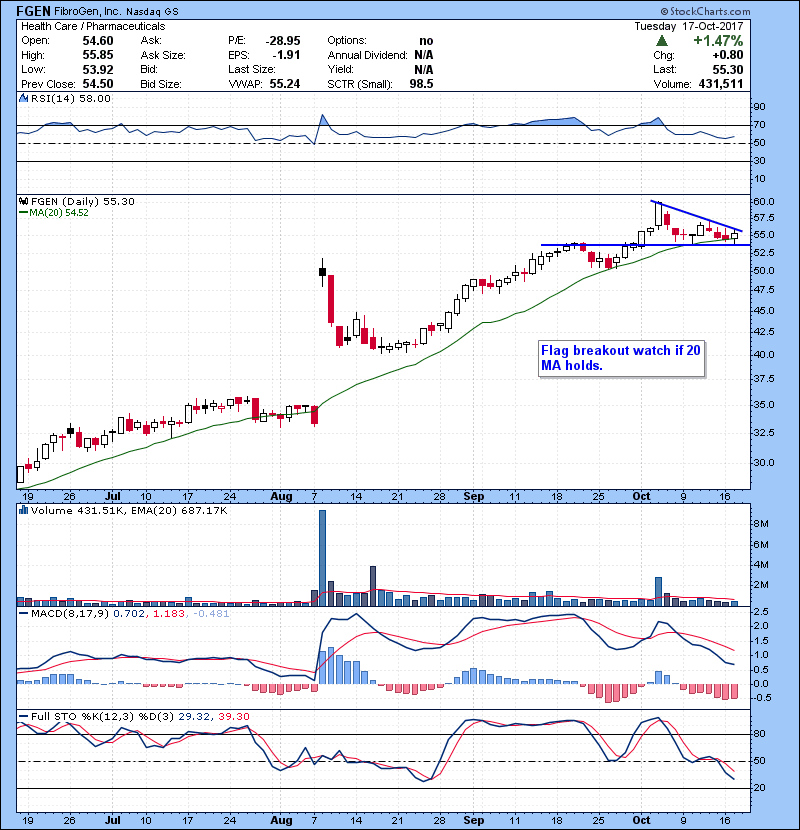Click the Flag breakout watch annotation box
Viewport: 800px width, 830px height.
click(621, 358)
